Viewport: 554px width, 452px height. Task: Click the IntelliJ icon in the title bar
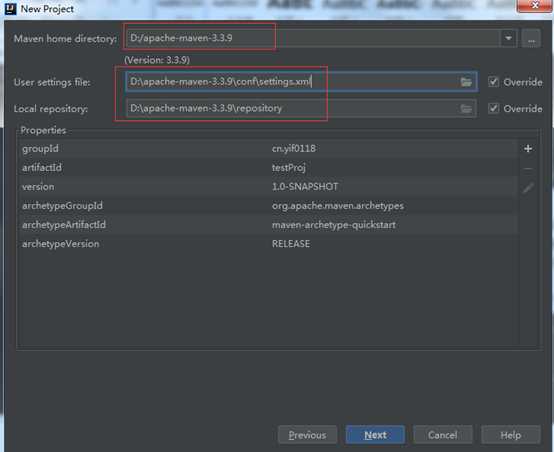[11, 9]
